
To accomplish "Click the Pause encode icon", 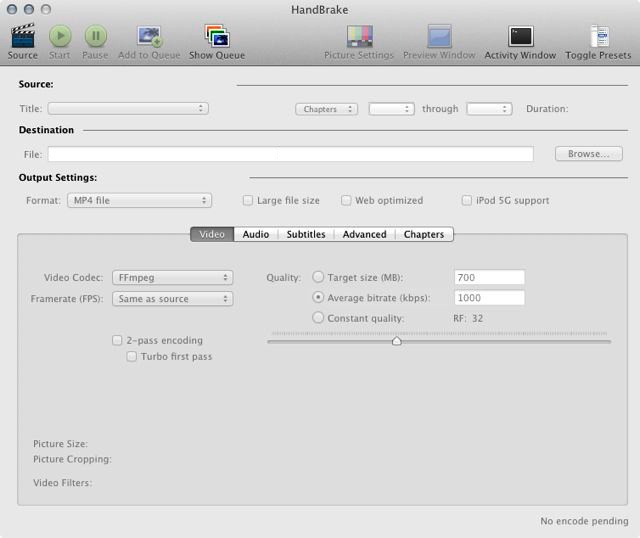I will [x=96, y=36].
